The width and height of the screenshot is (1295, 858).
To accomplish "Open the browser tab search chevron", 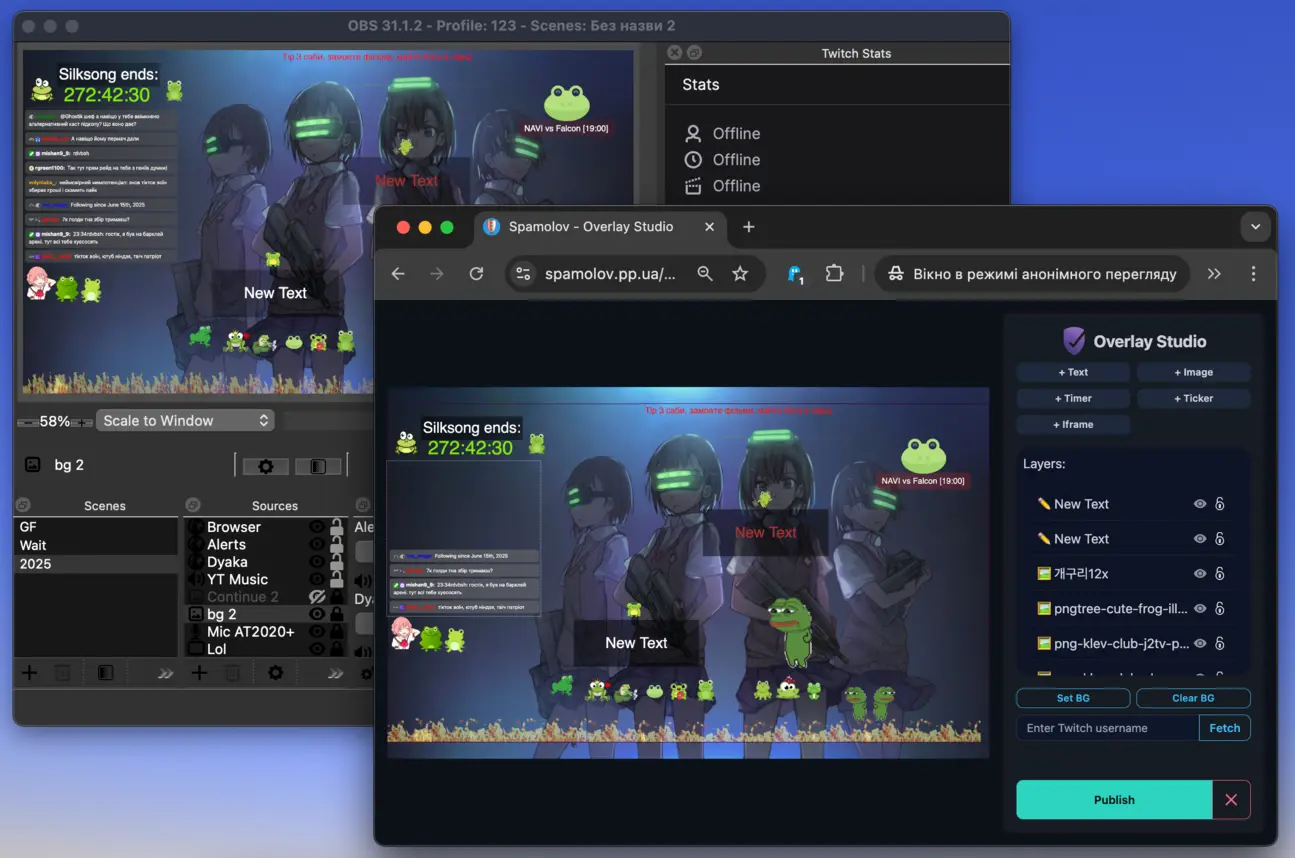I will (x=1256, y=227).
